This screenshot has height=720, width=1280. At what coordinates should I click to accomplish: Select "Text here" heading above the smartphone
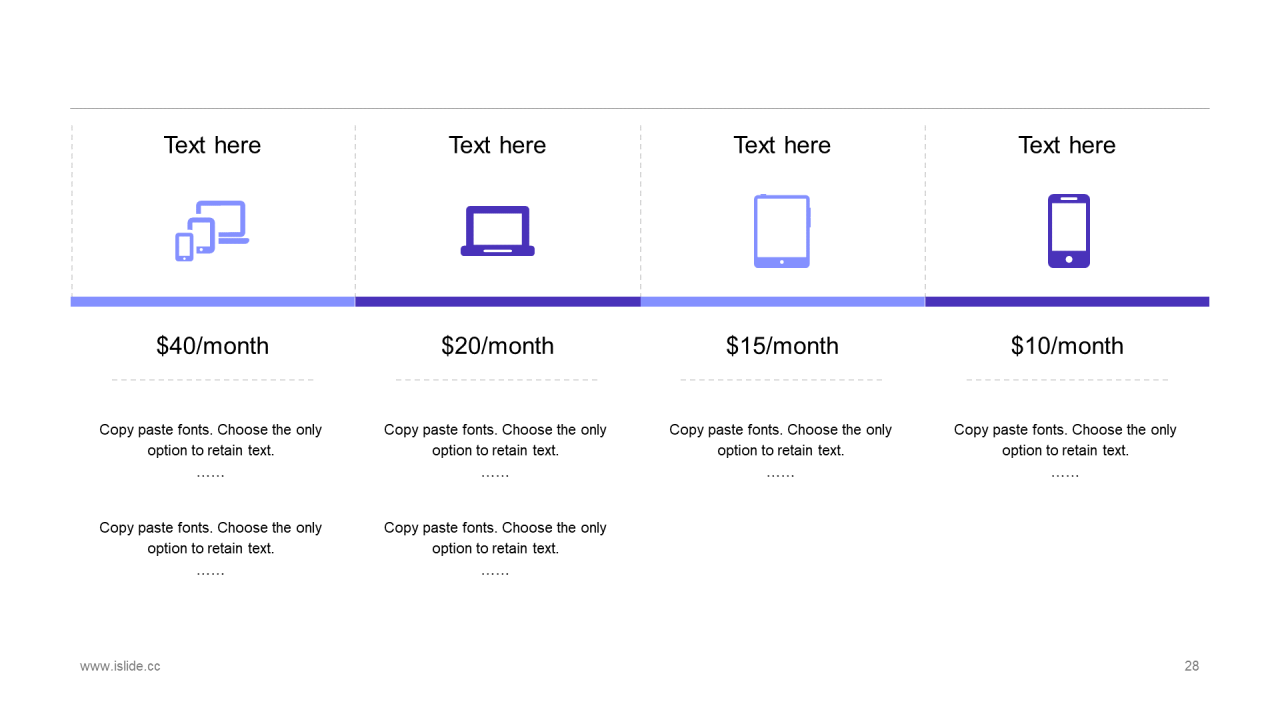pyautogui.click(x=1067, y=145)
